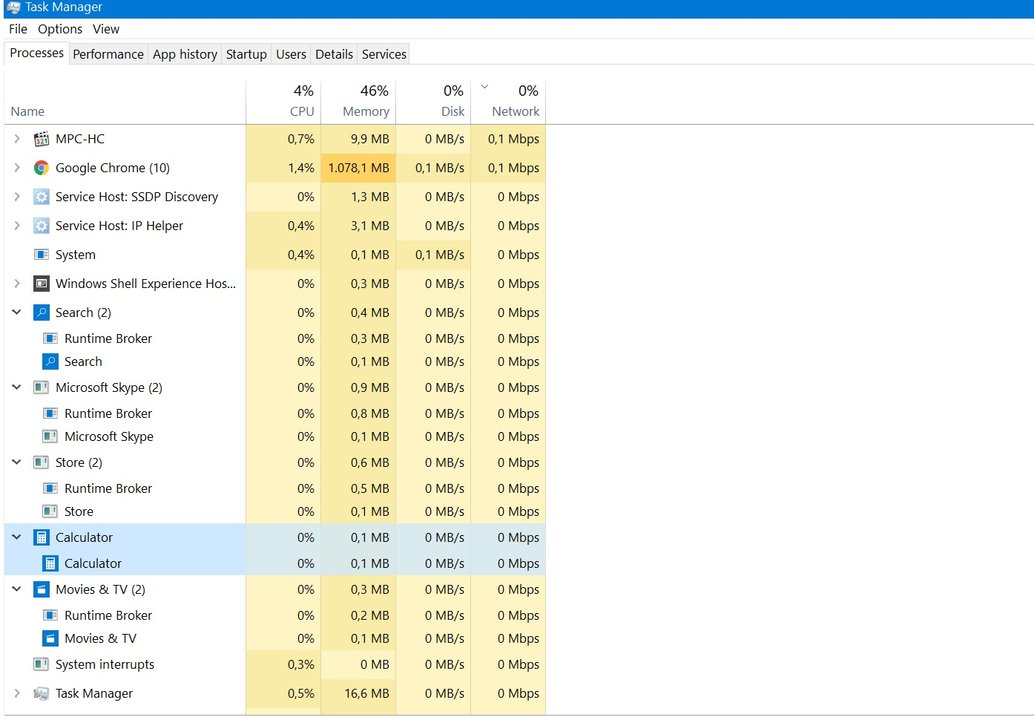Open the File menu
Image resolution: width=1034 pixels, height=720 pixels.
18,29
